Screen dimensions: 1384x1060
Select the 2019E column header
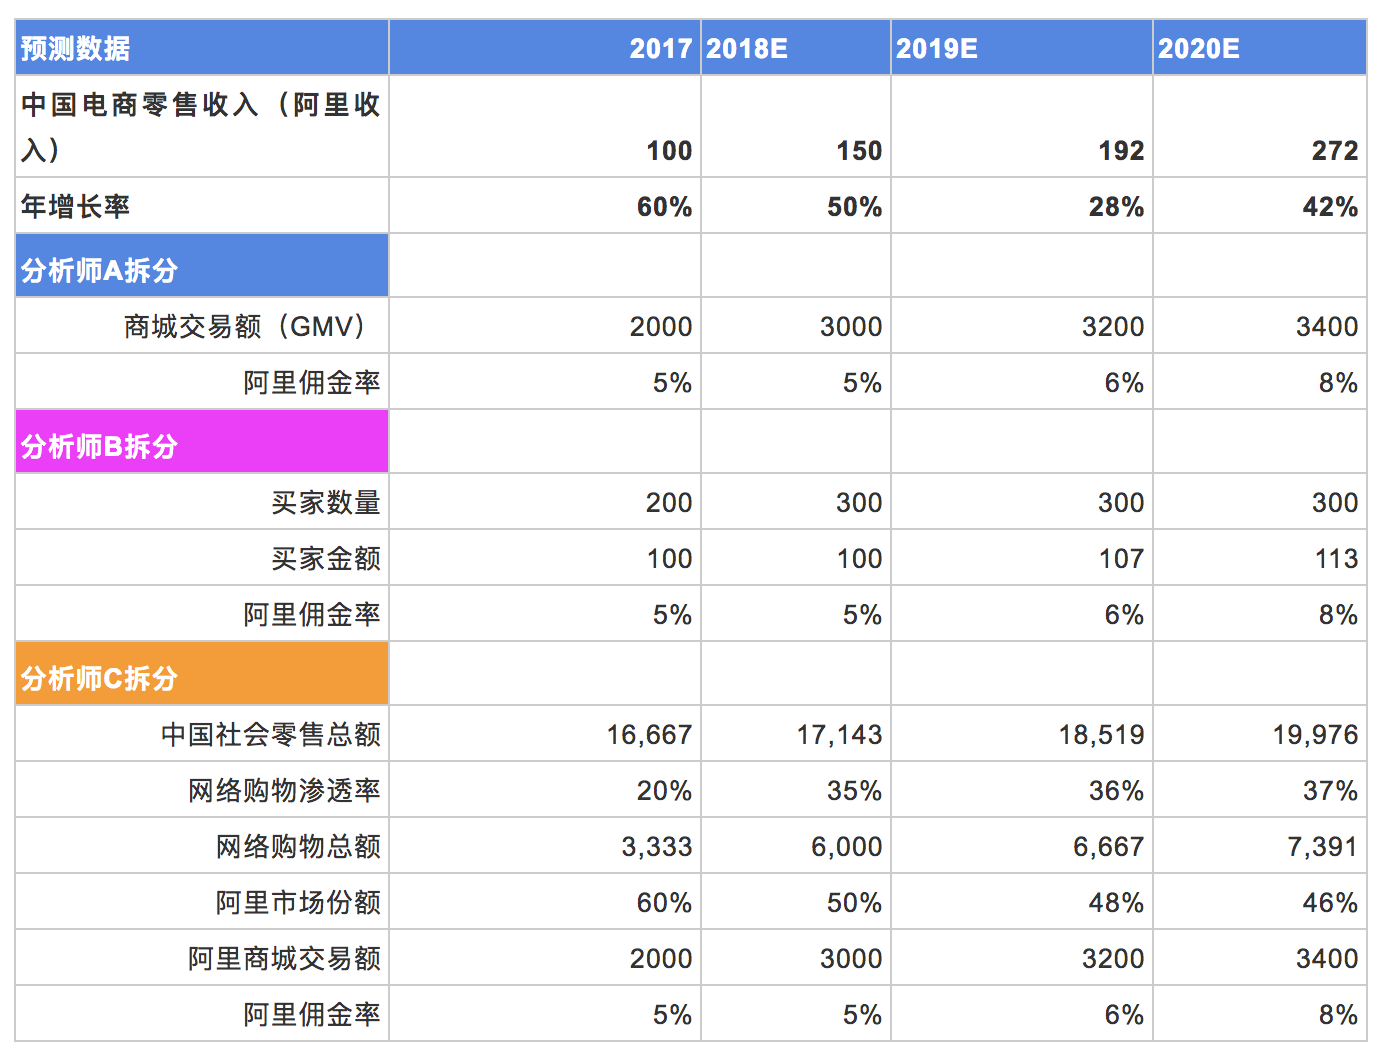pos(1022,47)
